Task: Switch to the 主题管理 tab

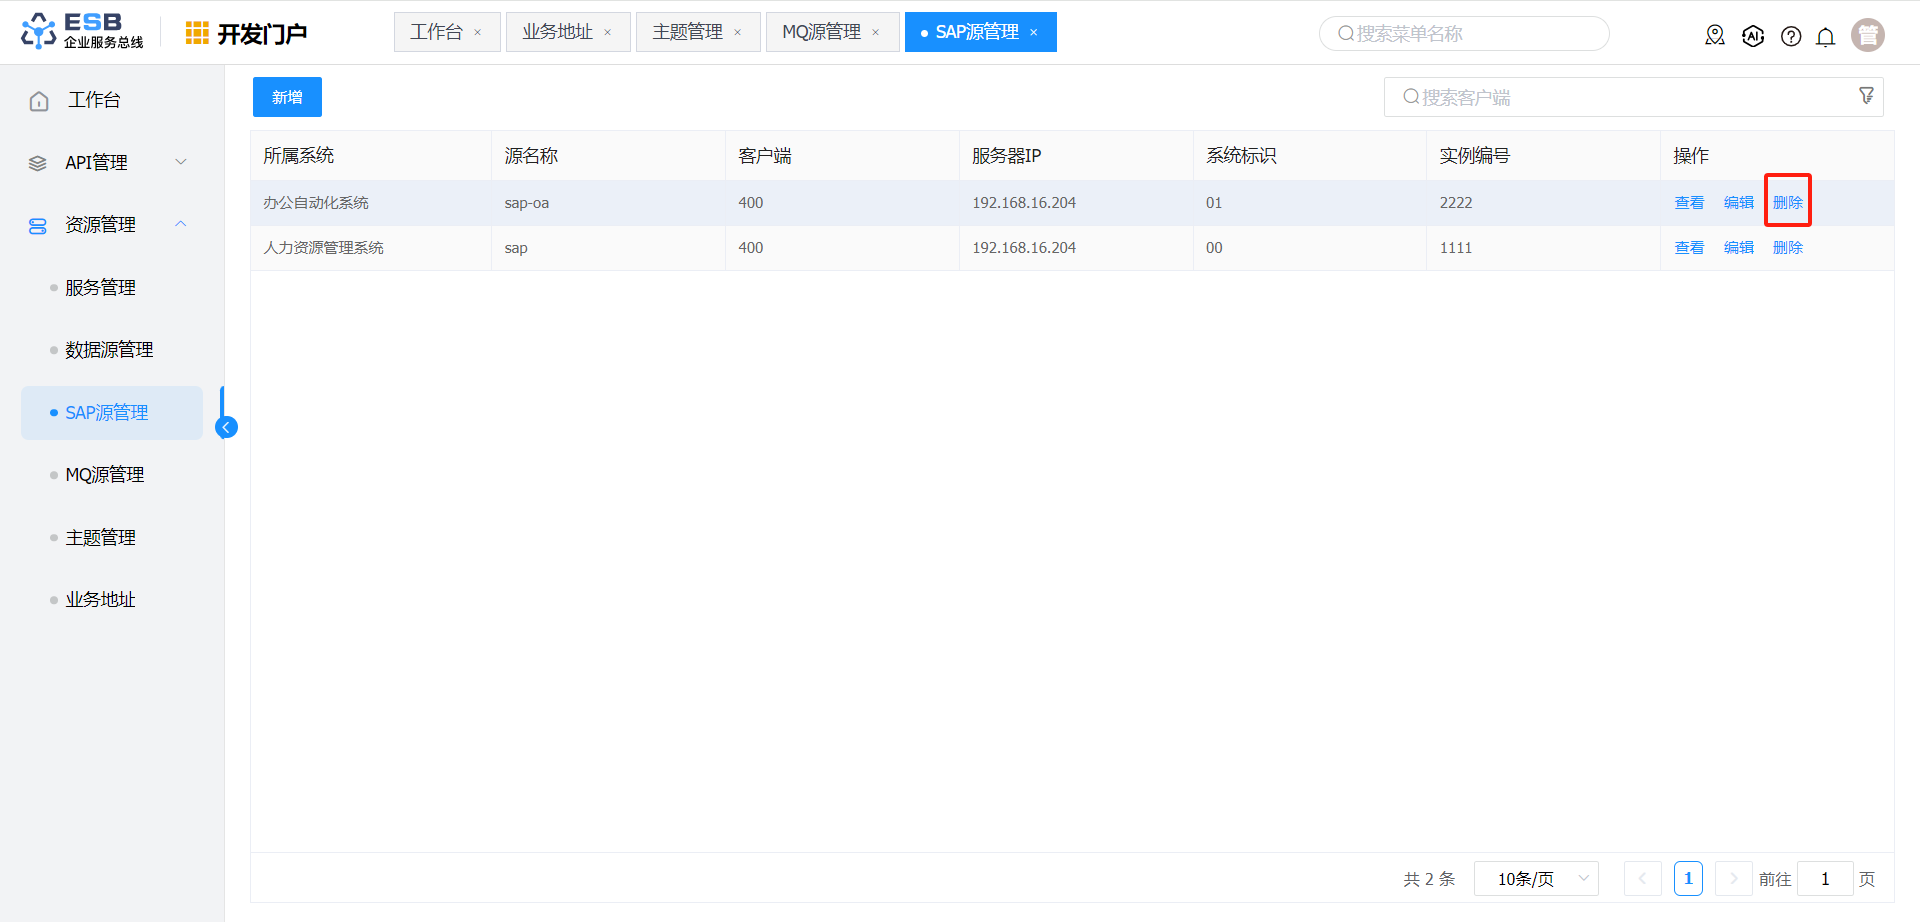Action: (687, 32)
